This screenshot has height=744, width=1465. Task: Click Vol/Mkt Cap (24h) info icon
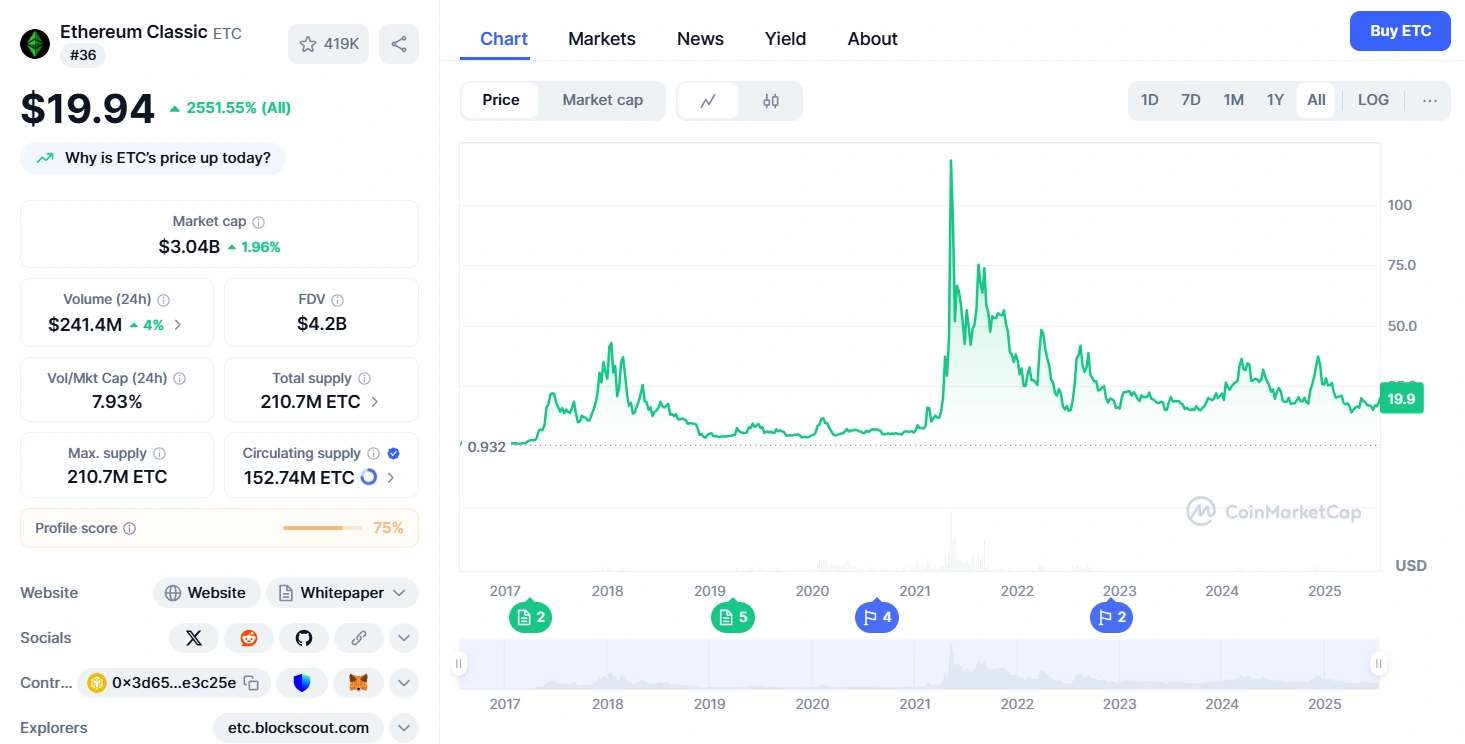[x=180, y=379]
